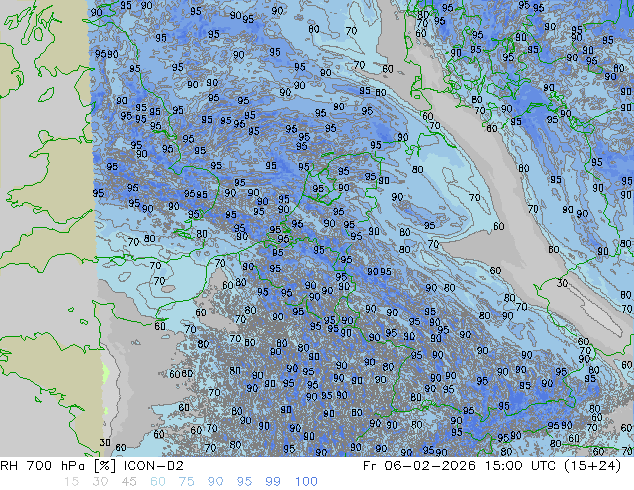Select legend value 60 in the color scale

click(x=158, y=482)
